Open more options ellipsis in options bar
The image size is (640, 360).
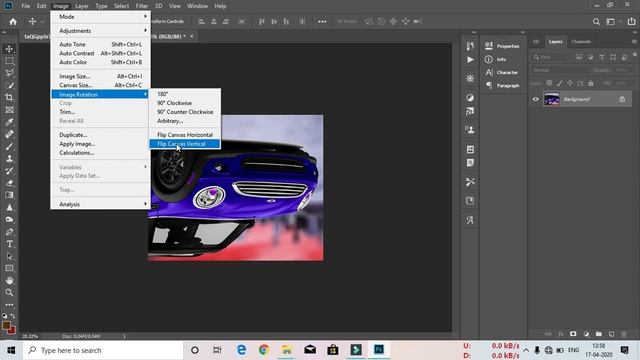322,22
